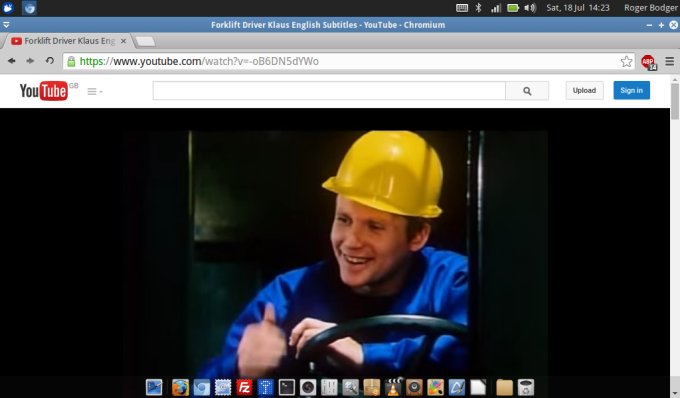This screenshot has width=680, height=398.
Task: Launch the terminal from the dock
Action: 287,387
